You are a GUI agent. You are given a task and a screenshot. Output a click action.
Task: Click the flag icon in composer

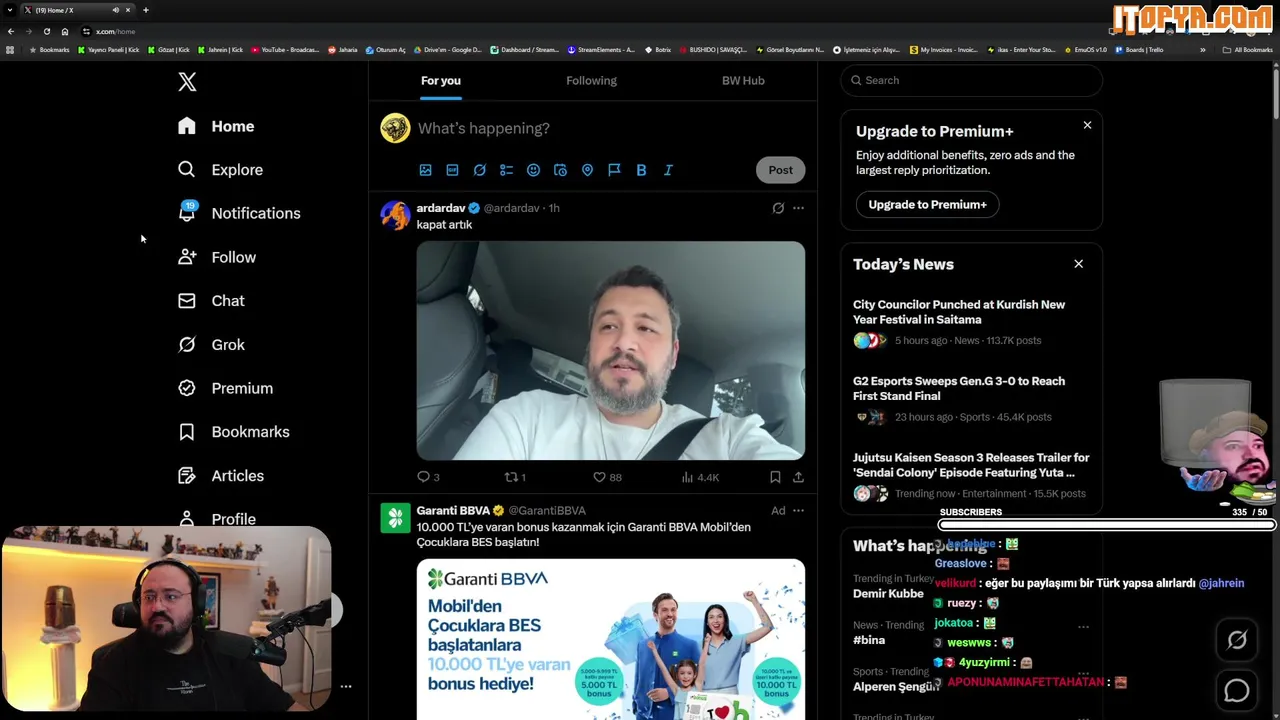tap(614, 170)
